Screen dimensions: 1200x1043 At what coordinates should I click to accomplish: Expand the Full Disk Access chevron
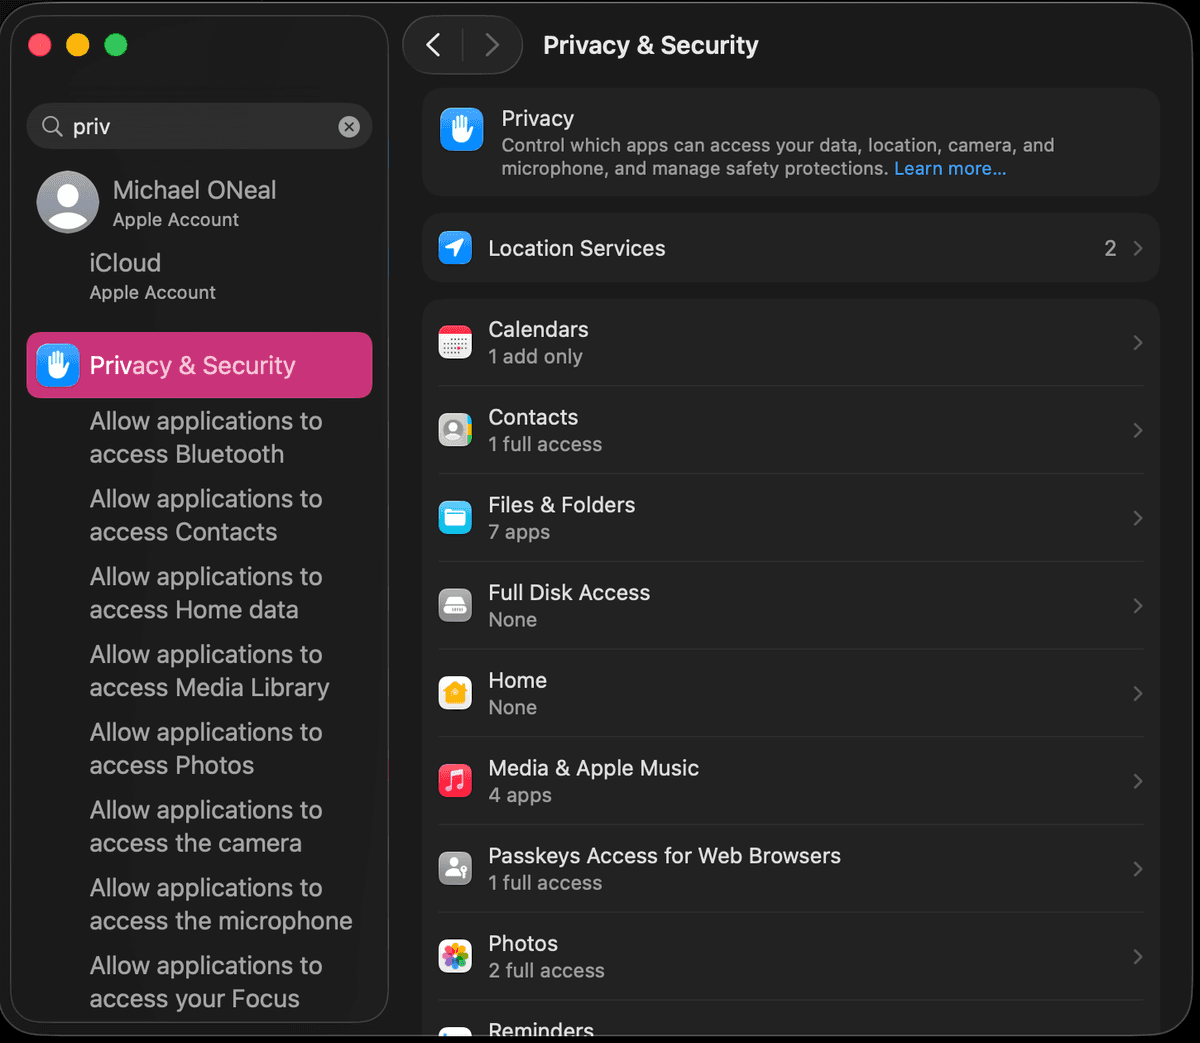(x=1138, y=605)
